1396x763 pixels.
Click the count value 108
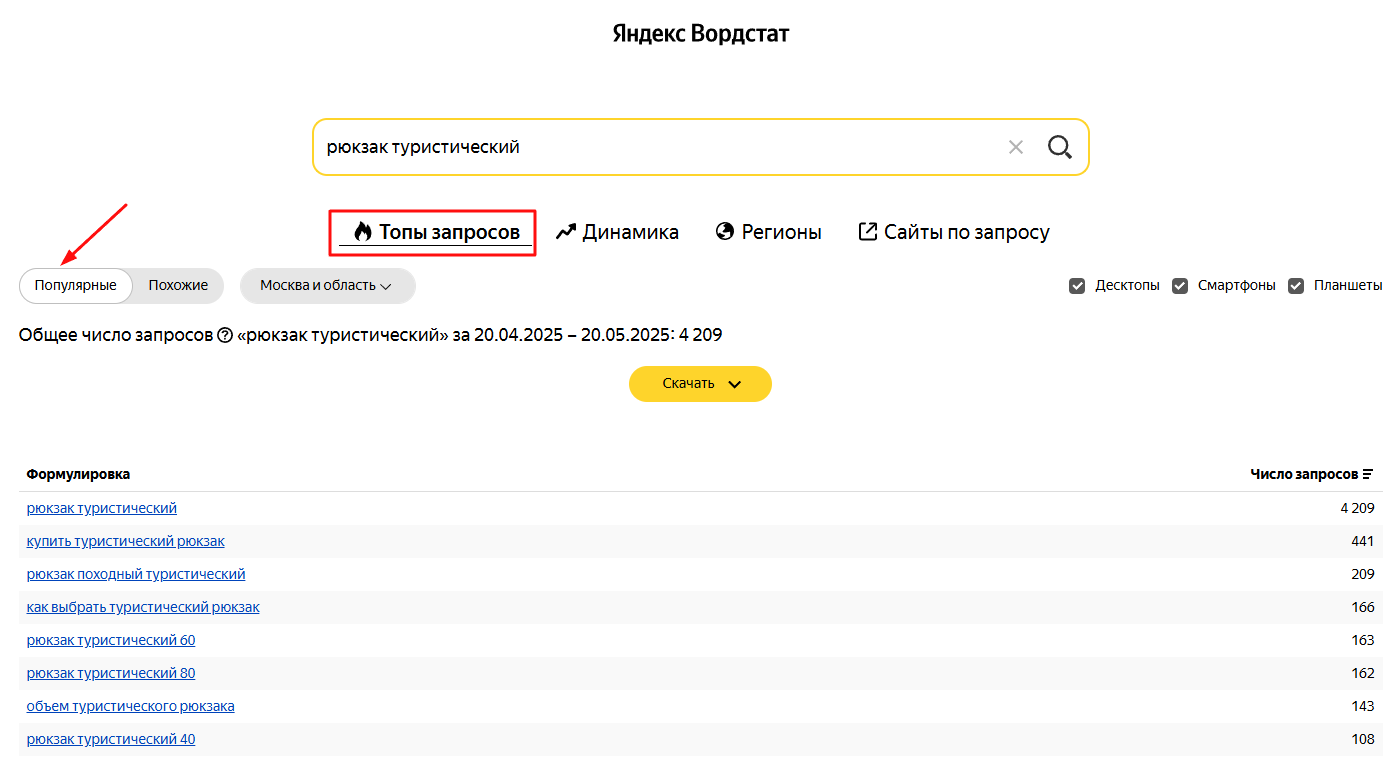click(x=1363, y=739)
